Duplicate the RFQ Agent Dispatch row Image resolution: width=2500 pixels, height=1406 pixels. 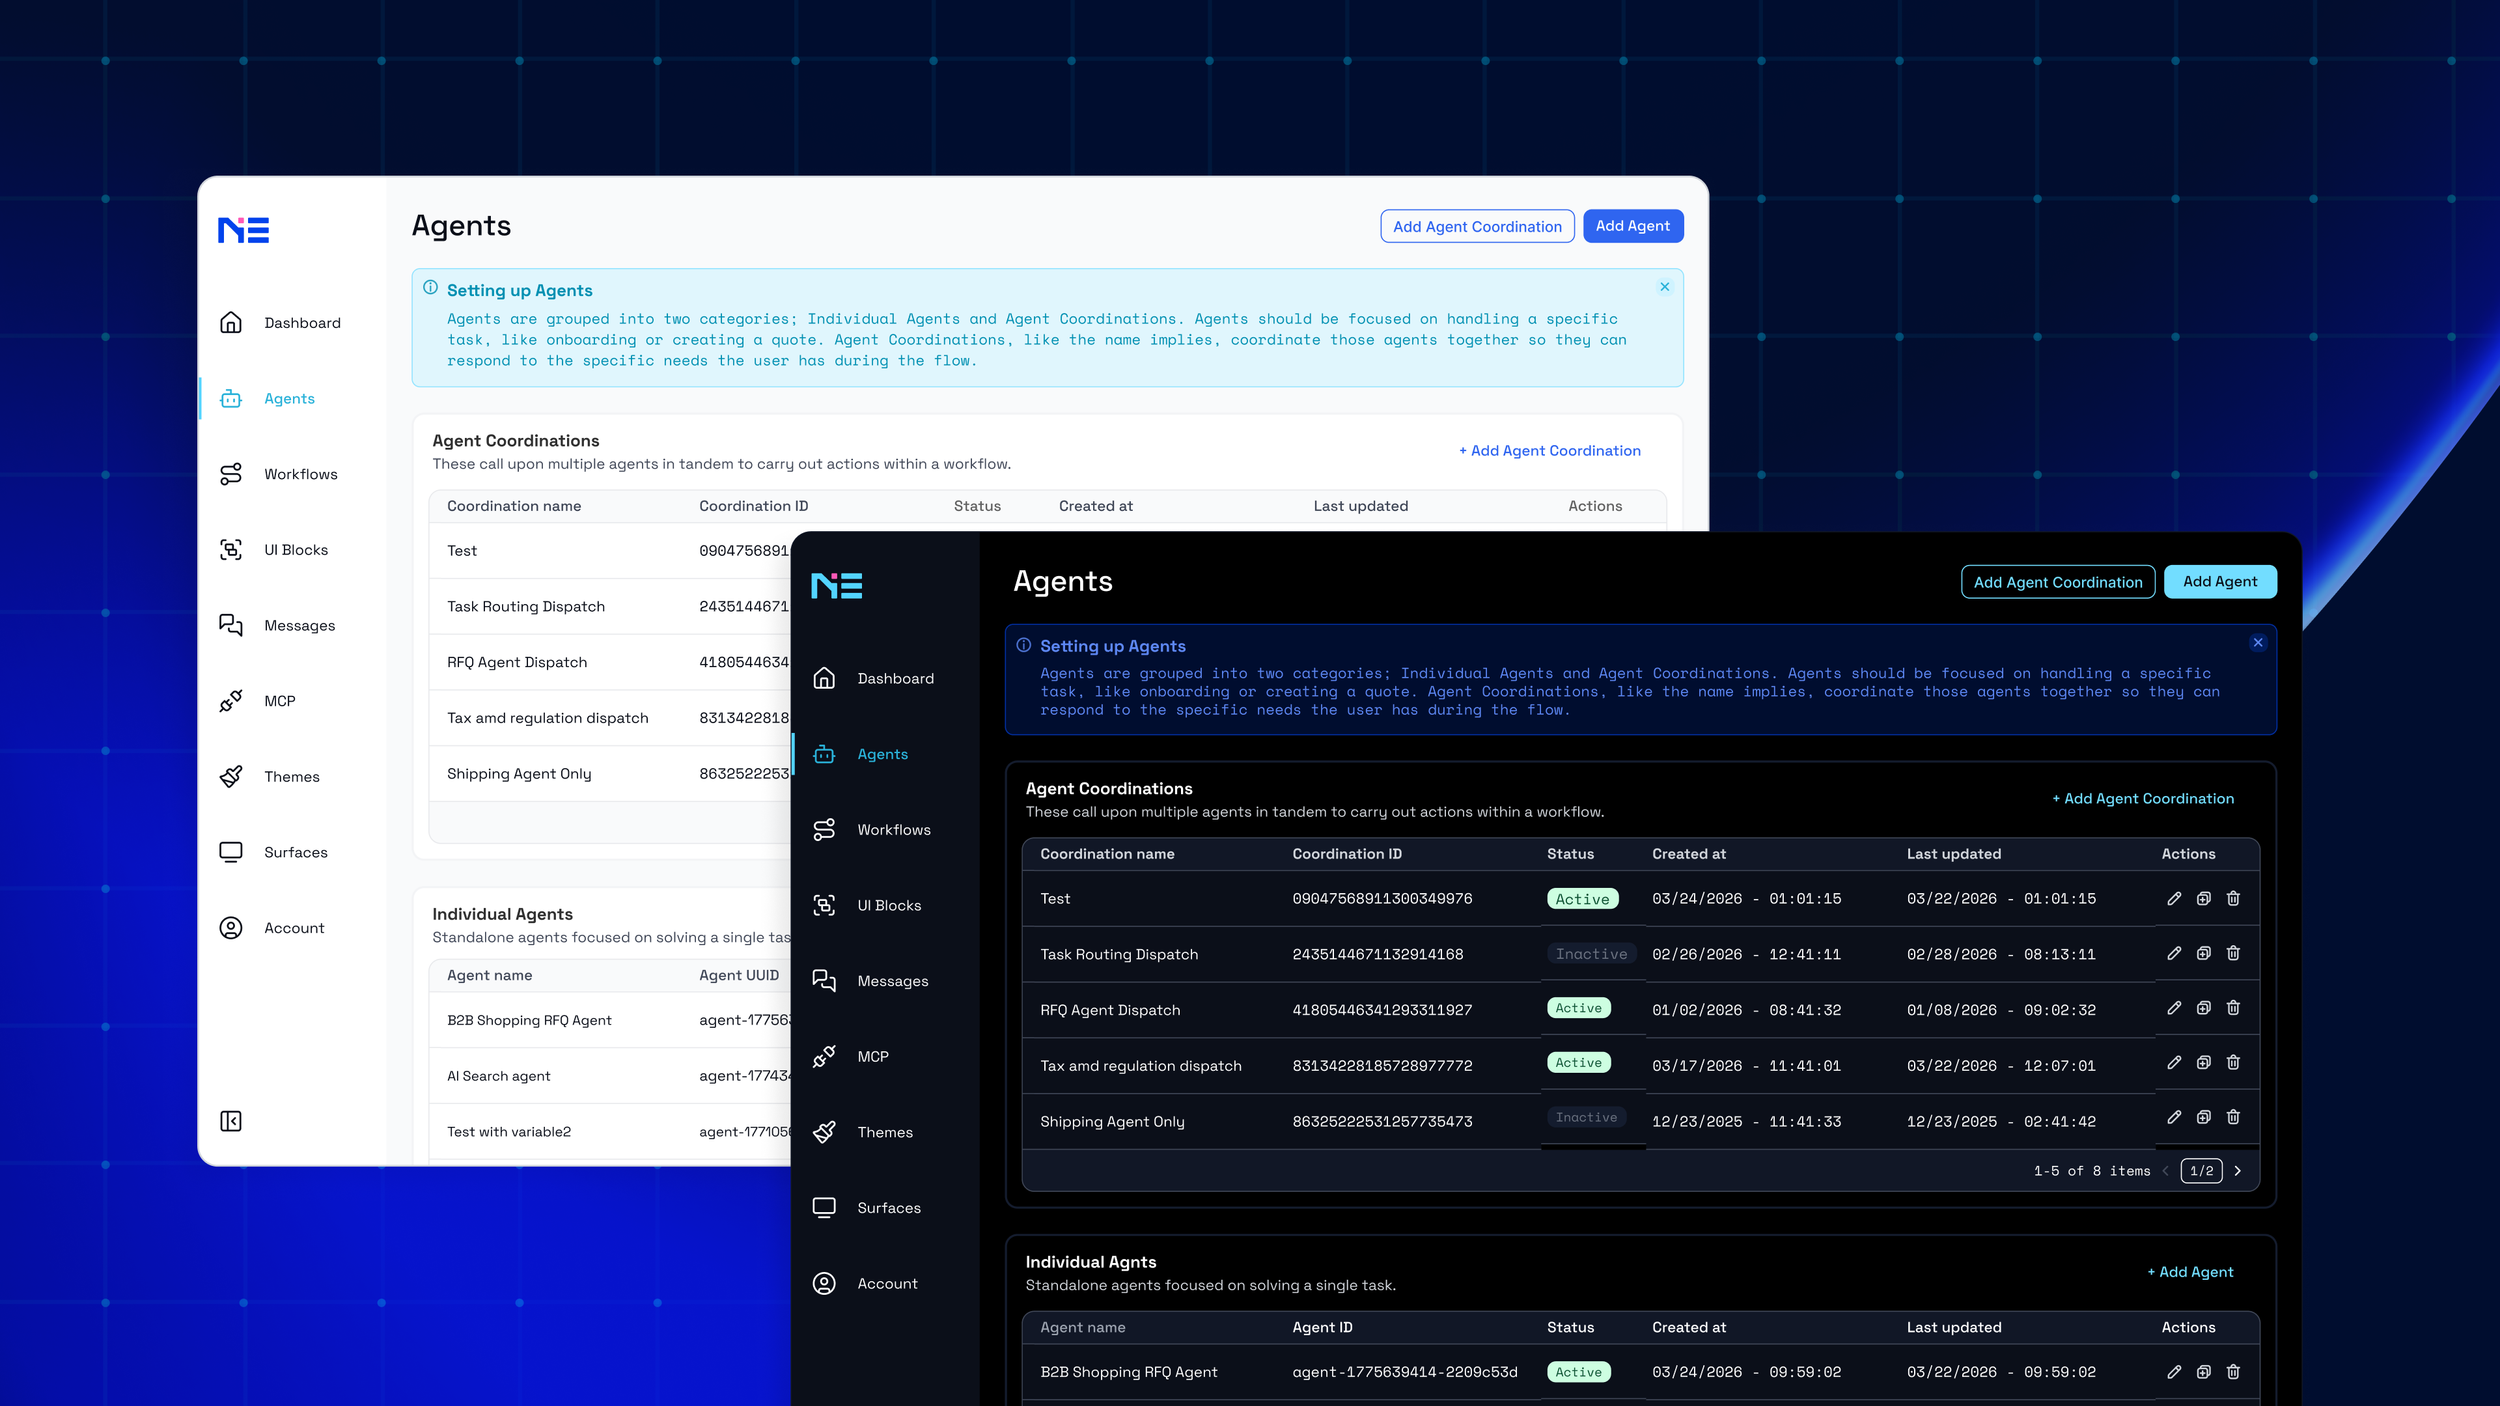click(x=2203, y=1008)
